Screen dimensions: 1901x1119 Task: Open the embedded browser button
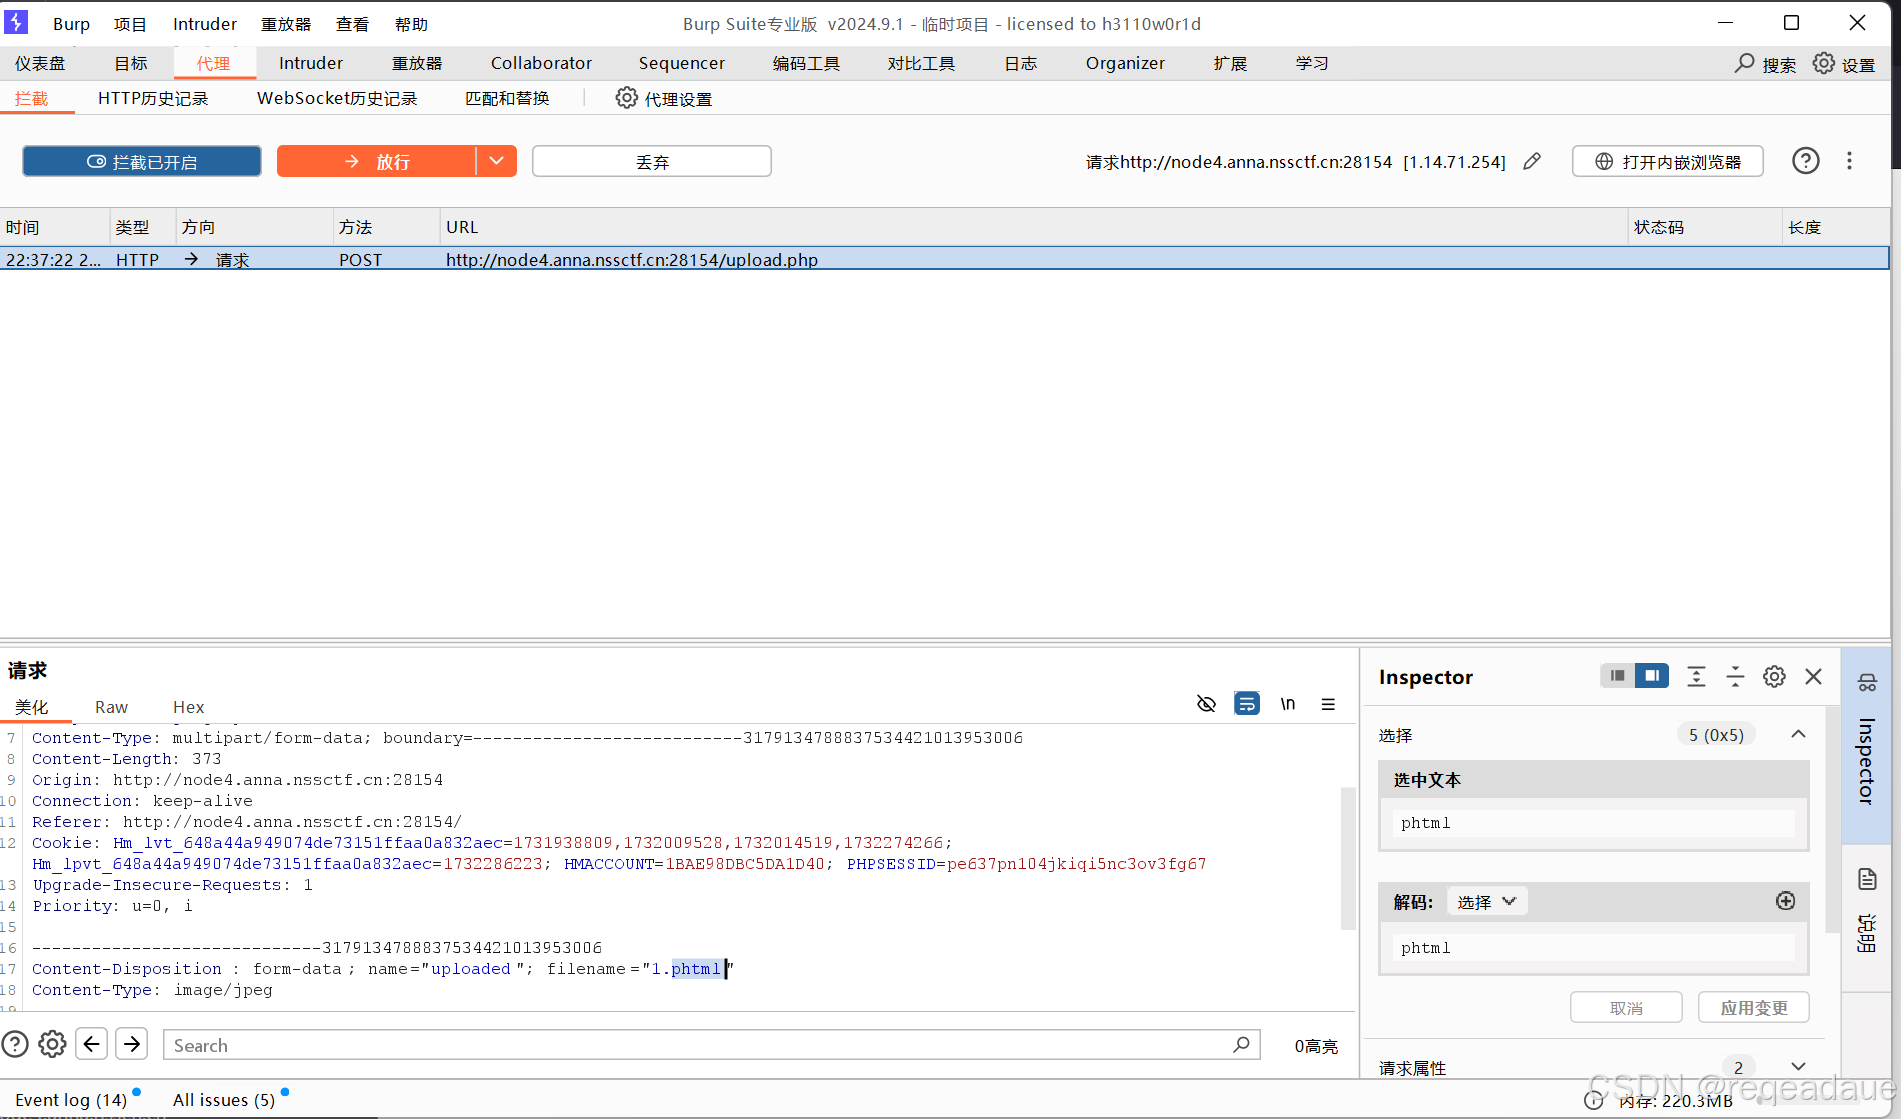pyautogui.click(x=1667, y=161)
